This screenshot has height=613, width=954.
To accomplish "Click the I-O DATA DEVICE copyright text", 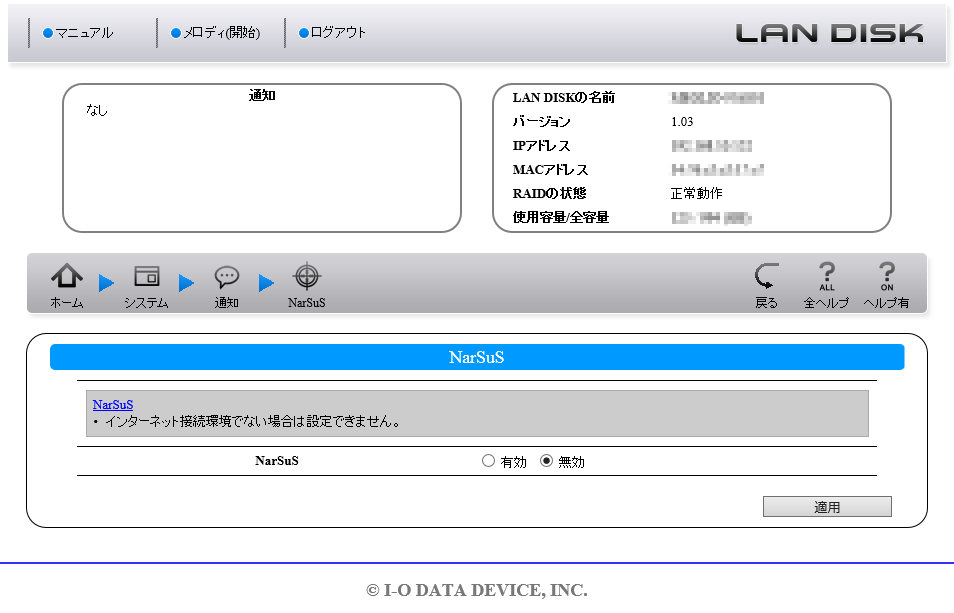I will 477,590.
